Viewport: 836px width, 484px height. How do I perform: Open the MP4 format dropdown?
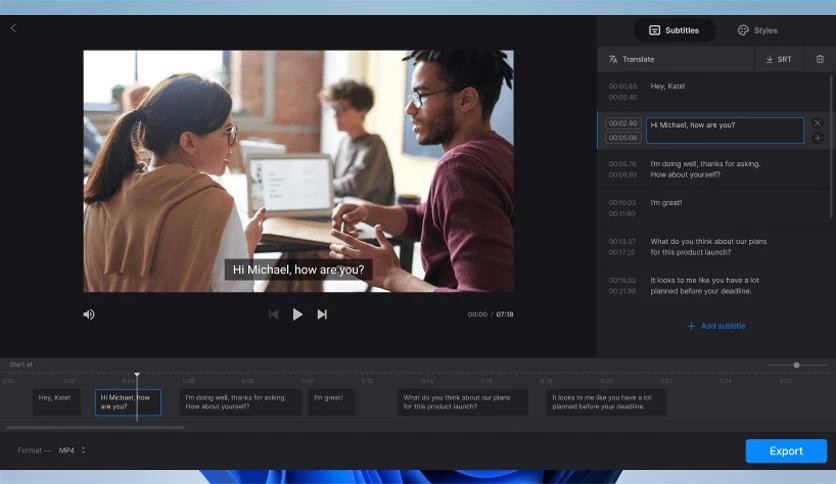(x=72, y=450)
